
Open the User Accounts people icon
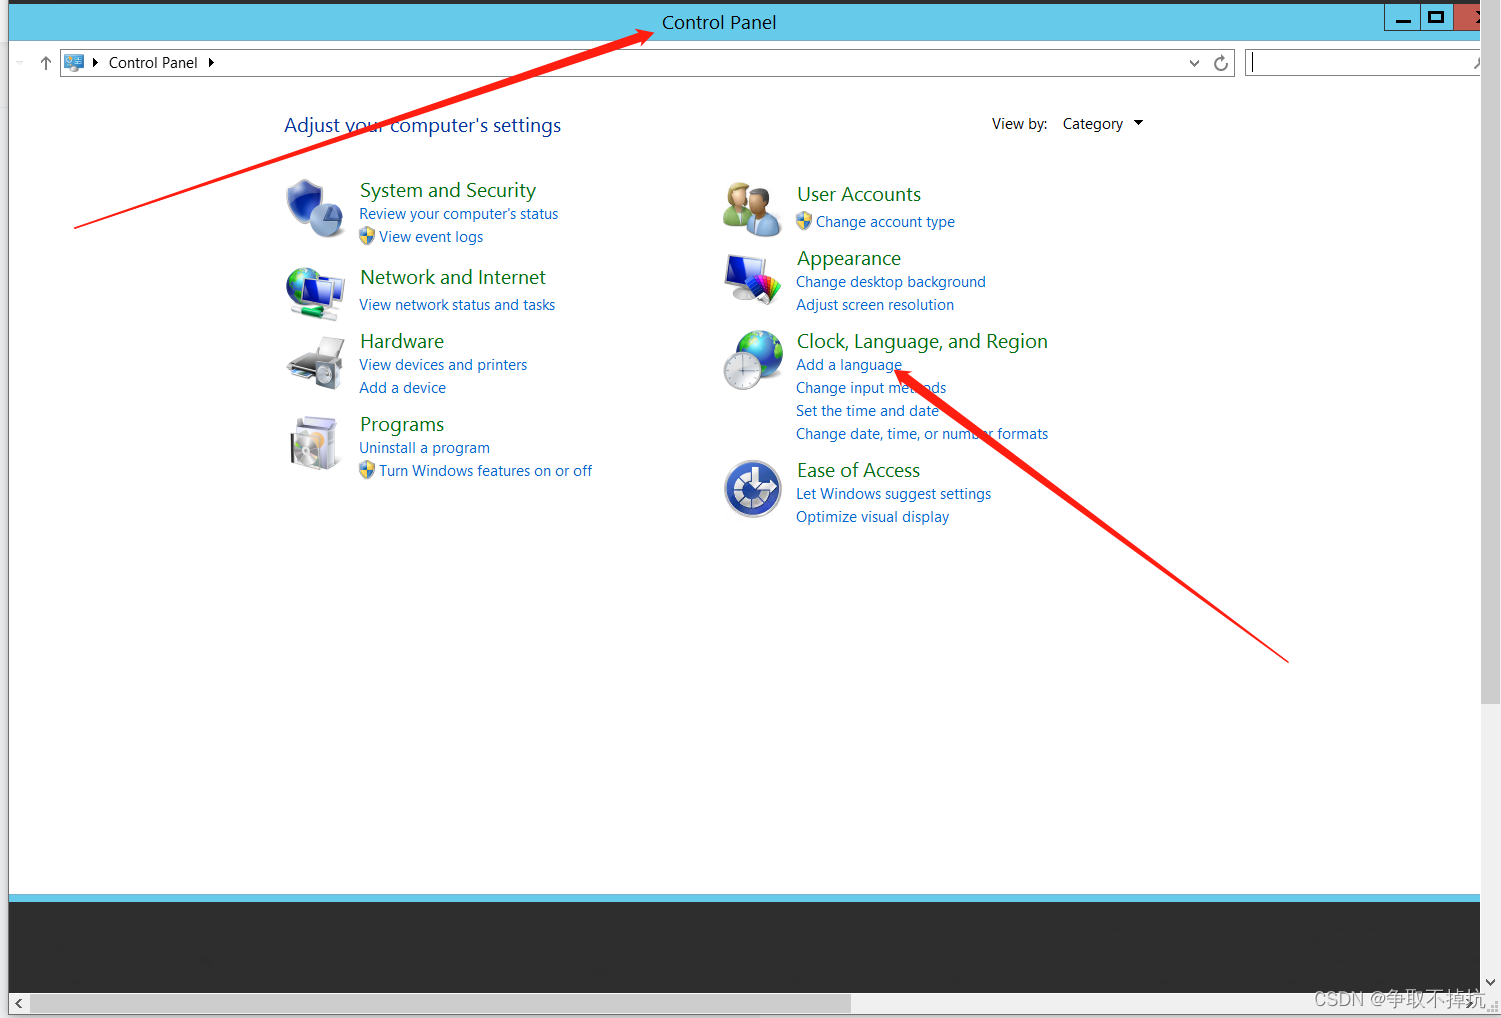pos(752,209)
